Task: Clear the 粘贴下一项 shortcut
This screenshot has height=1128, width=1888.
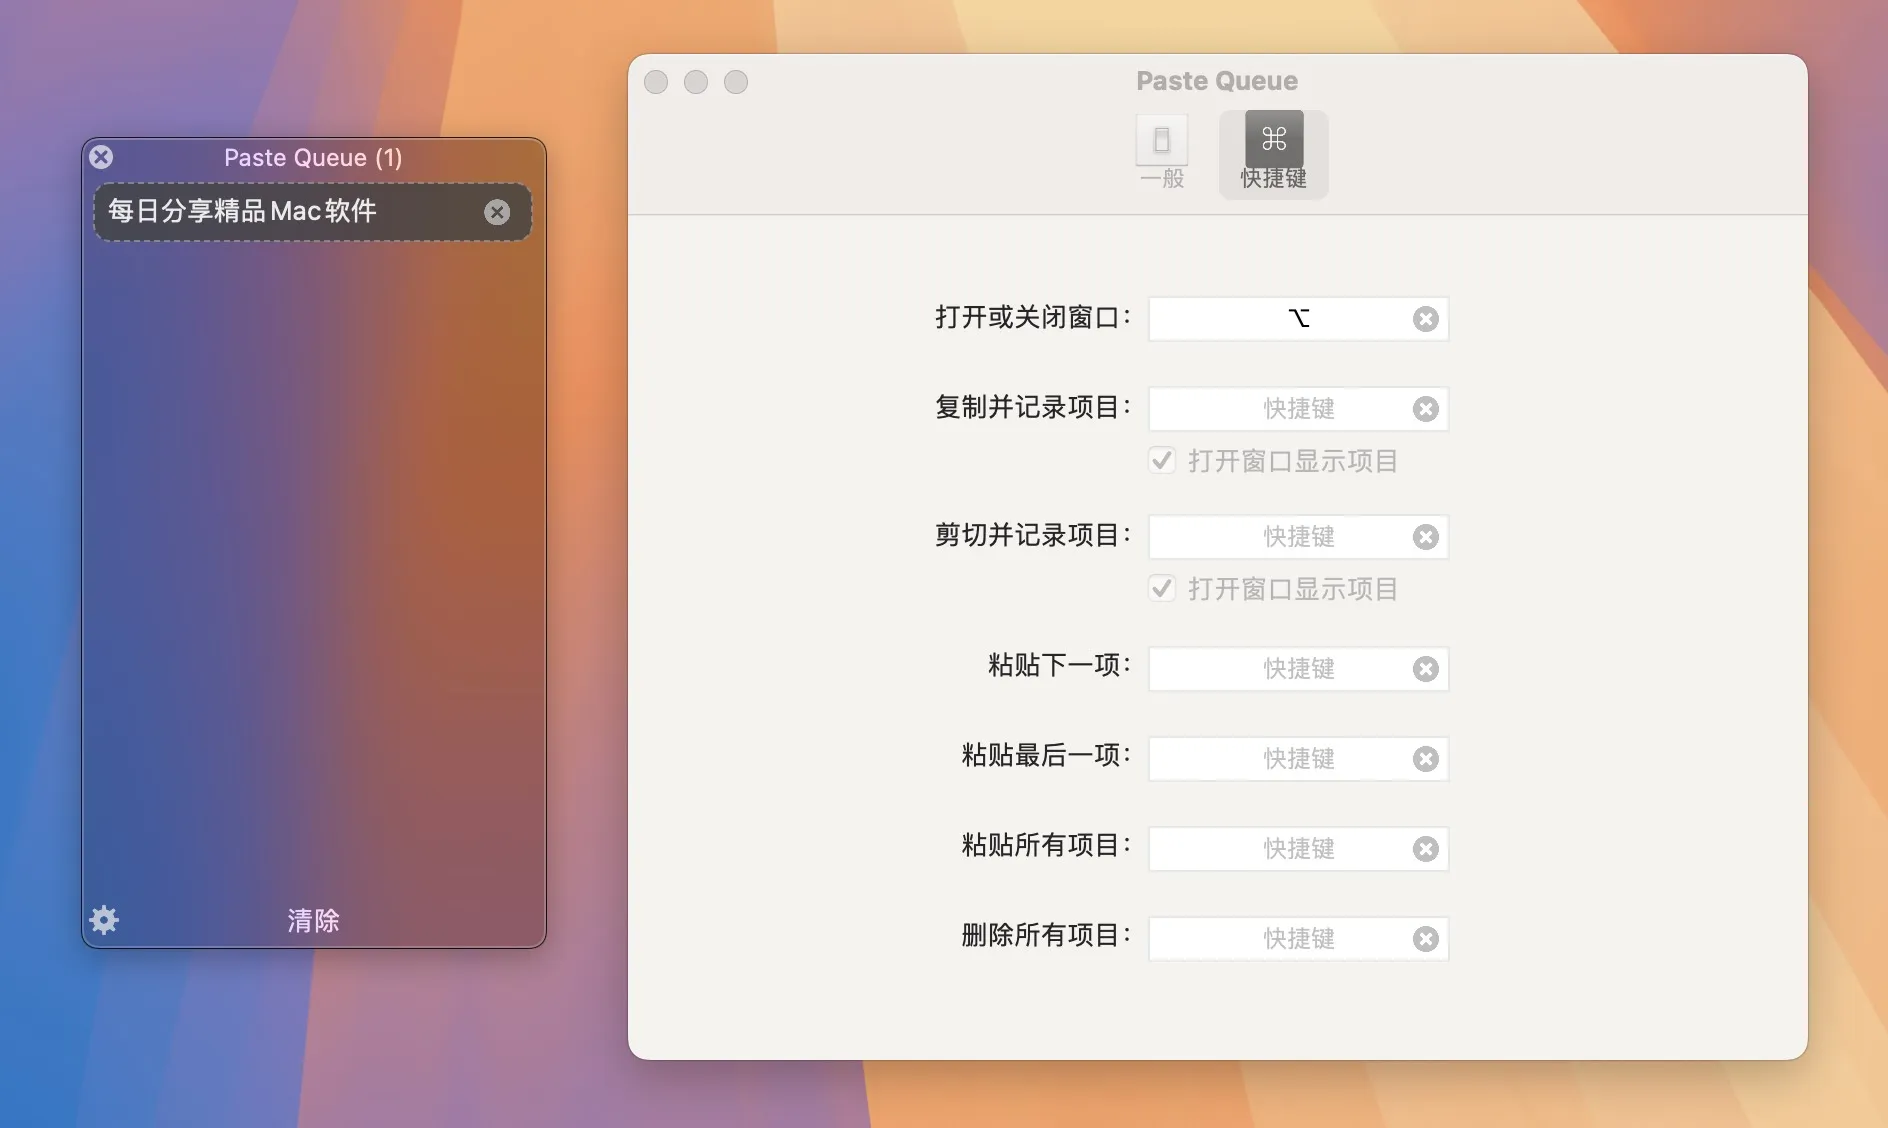Action: click(x=1426, y=669)
